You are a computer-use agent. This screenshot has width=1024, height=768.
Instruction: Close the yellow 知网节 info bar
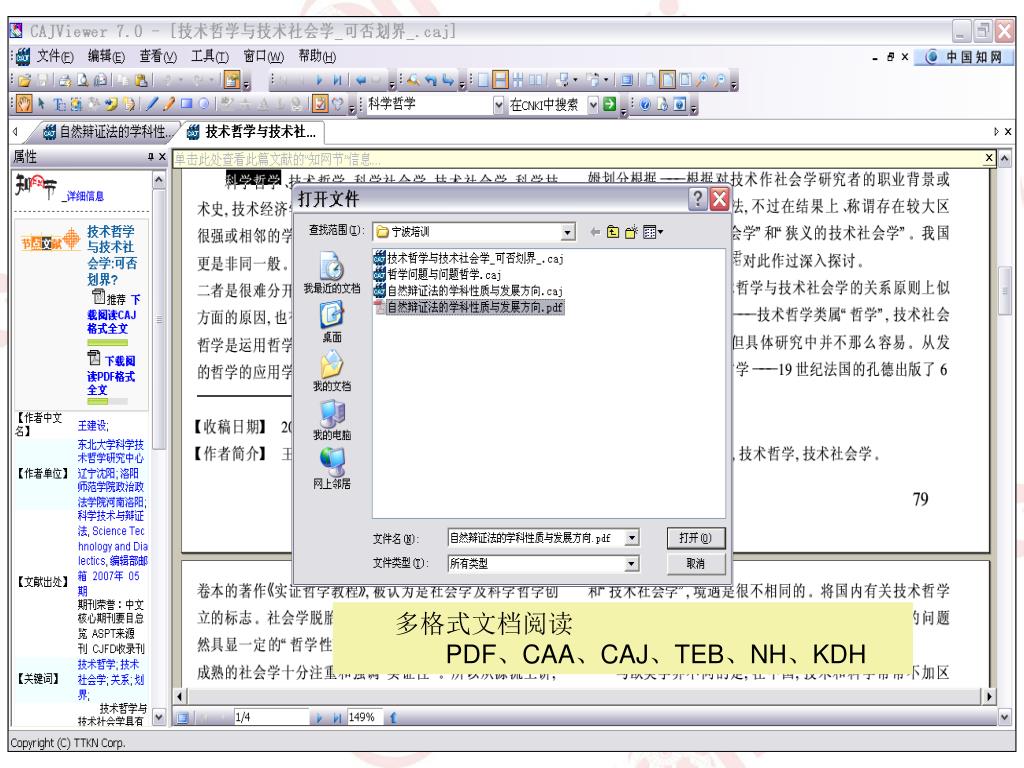click(989, 157)
